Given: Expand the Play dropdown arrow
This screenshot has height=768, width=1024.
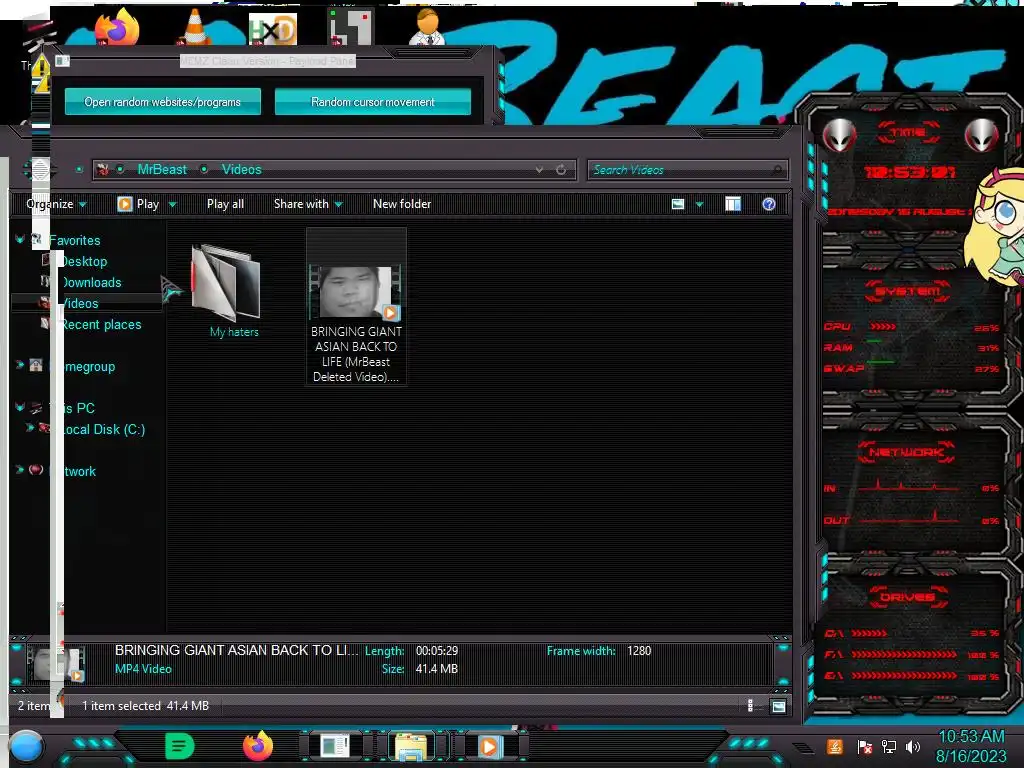Looking at the screenshot, I should pyautogui.click(x=172, y=204).
